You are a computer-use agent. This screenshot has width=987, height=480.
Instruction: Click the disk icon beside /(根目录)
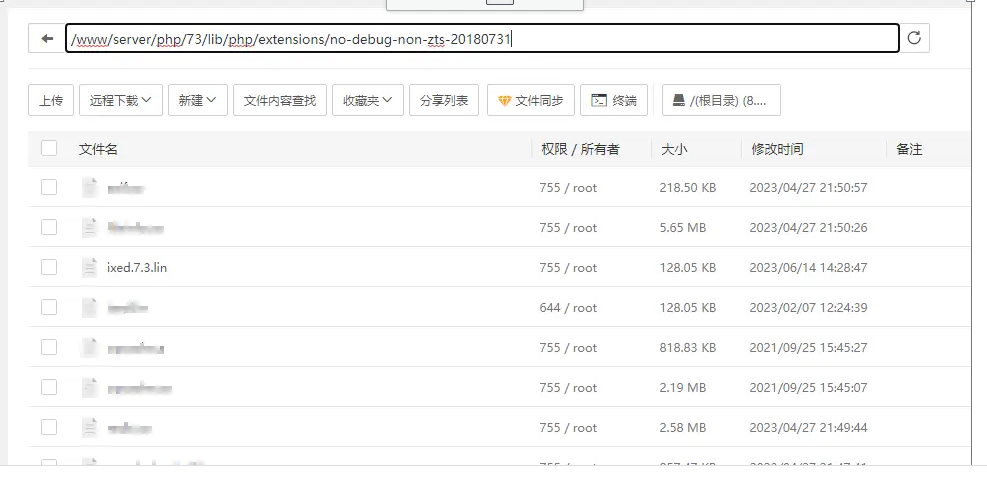pos(679,100)
